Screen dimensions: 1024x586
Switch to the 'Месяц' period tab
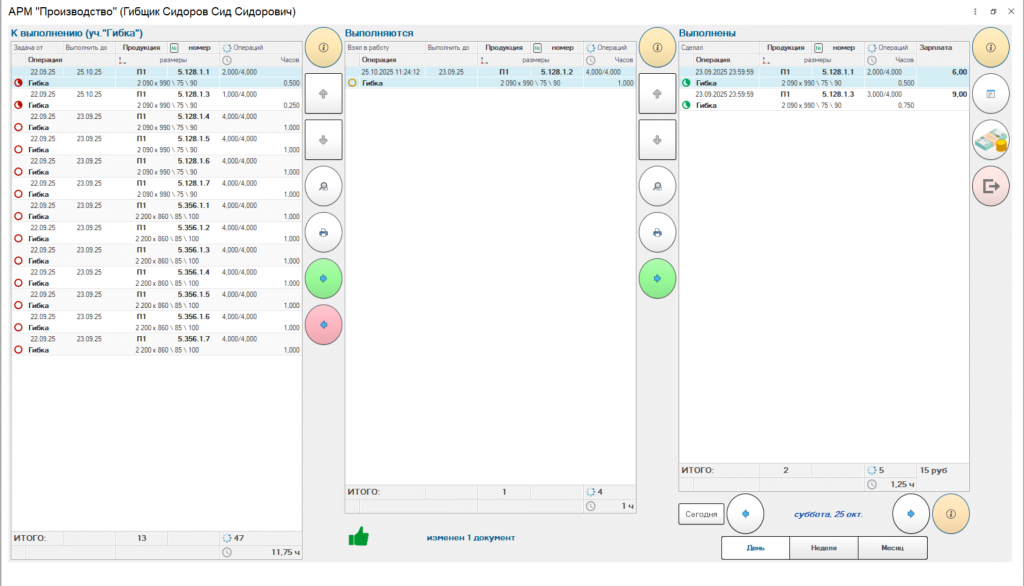pyautogui.click(x=893, y=548)
